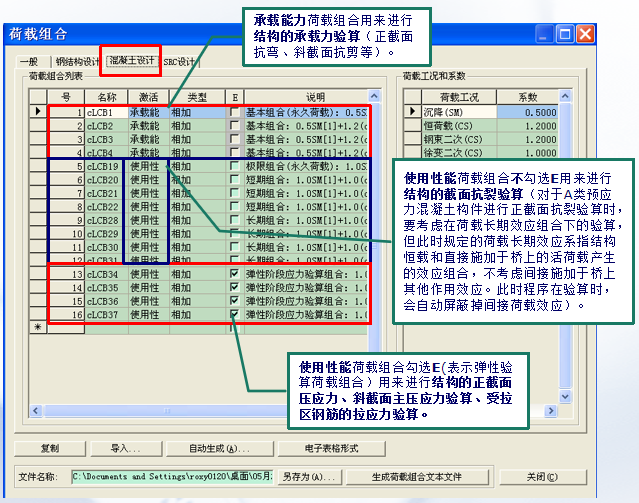Image resolution: width=639 pixels, height=503 pixels.
Task: Select the cLCB1 name cell
Action: tap(106, 112)
